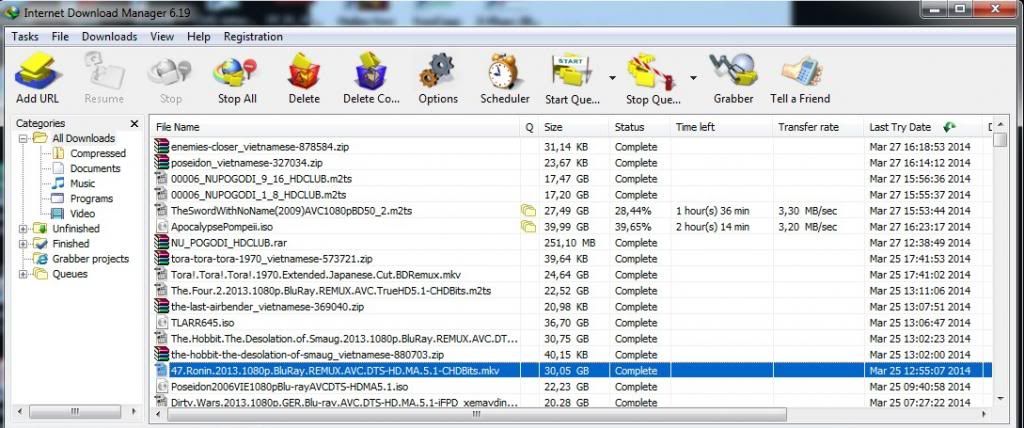Expand the Queues category node
The width and height of the screenshot is (1024, 428).
pos(23,274)
